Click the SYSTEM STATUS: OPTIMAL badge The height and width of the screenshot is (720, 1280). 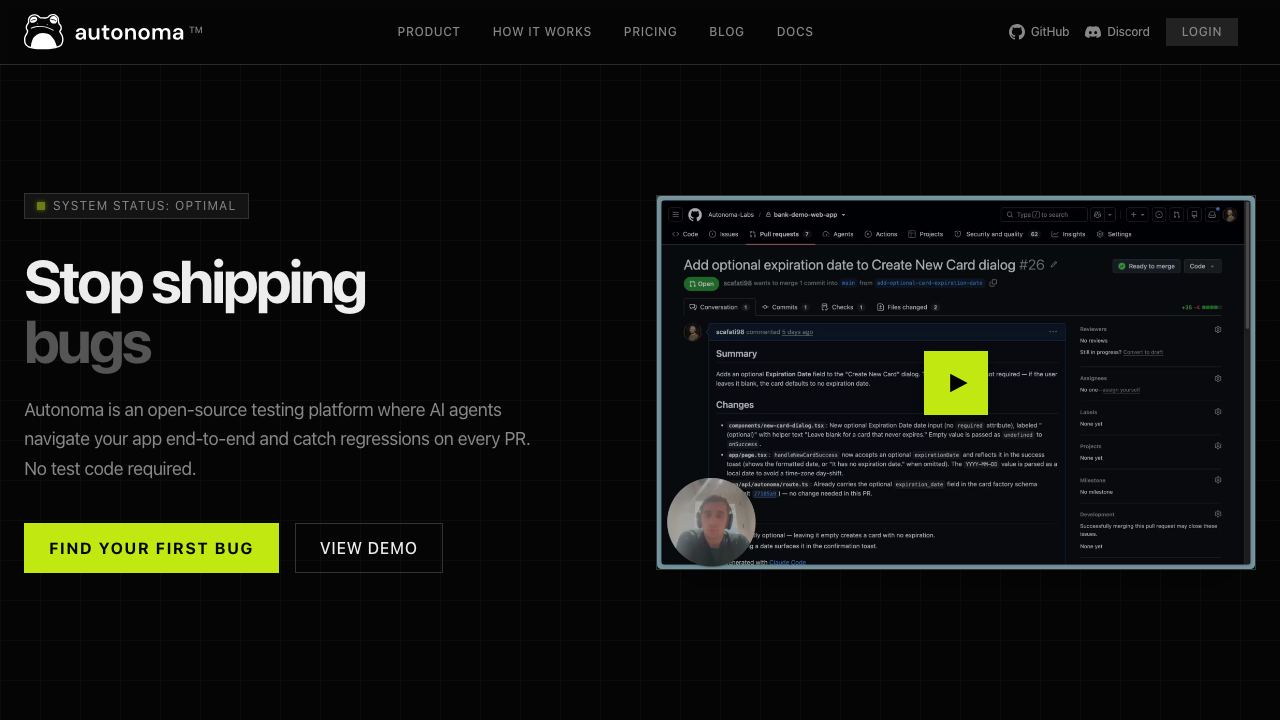(x=136, y=206)
